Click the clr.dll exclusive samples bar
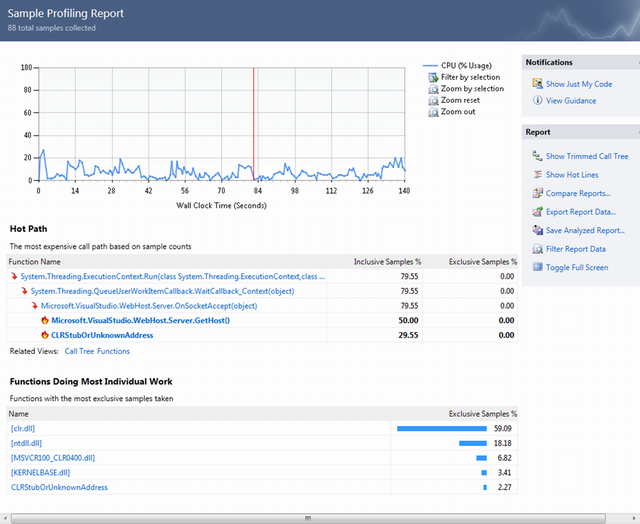Viewport: 640px width, 524px height. [442, 429]
